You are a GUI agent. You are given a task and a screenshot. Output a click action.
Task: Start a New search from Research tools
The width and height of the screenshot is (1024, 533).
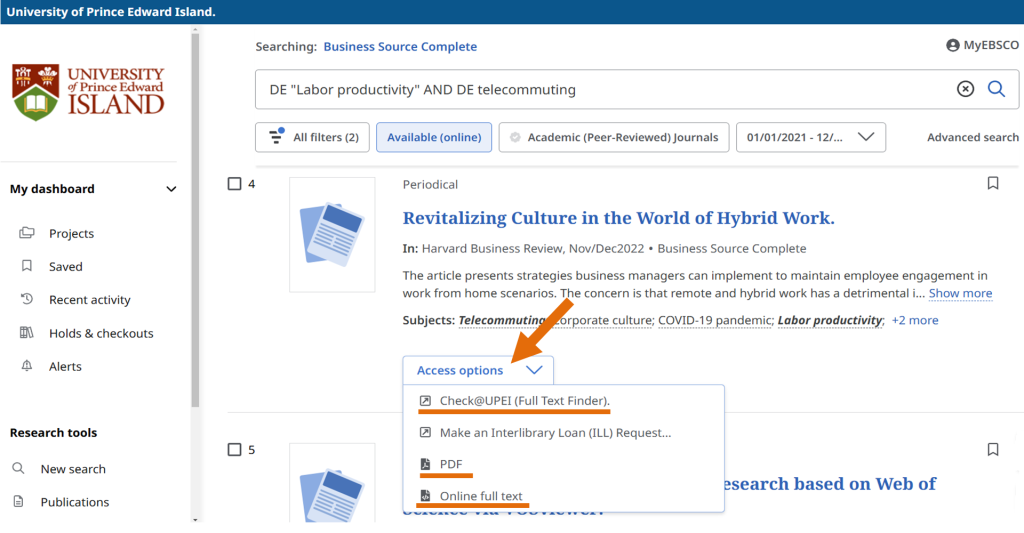pos(72,469)
